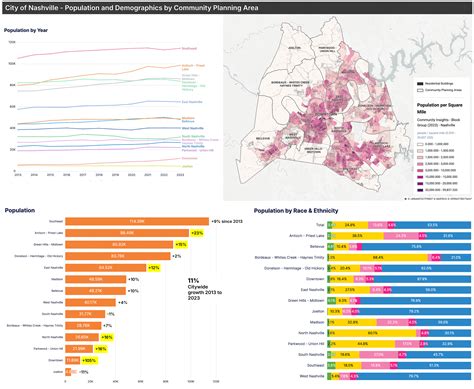This screenshot has height=389, width=474.
Task: Click the '11% Citywide growth 2013 to 2023' note
Action: 204,289
